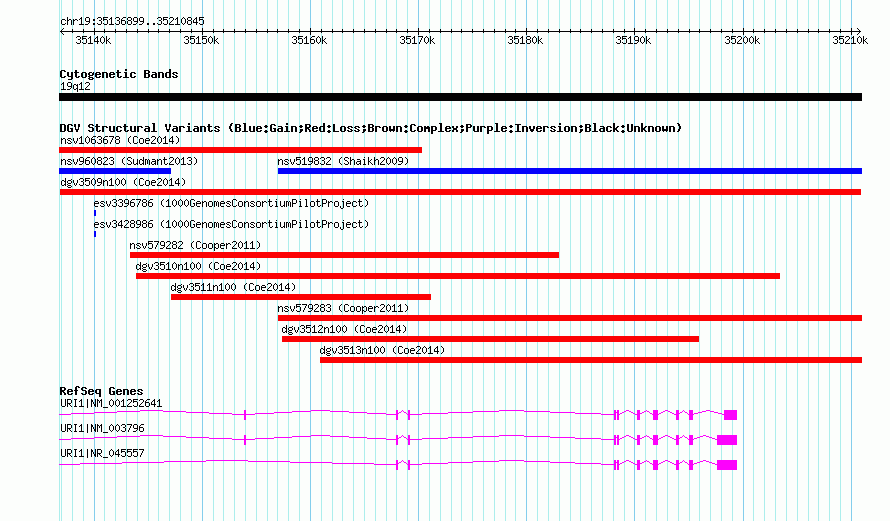Viewport: 890px width, 521px height.
Task: Click the blue gain bar for nsv519832
Action: tap(570, 171)
